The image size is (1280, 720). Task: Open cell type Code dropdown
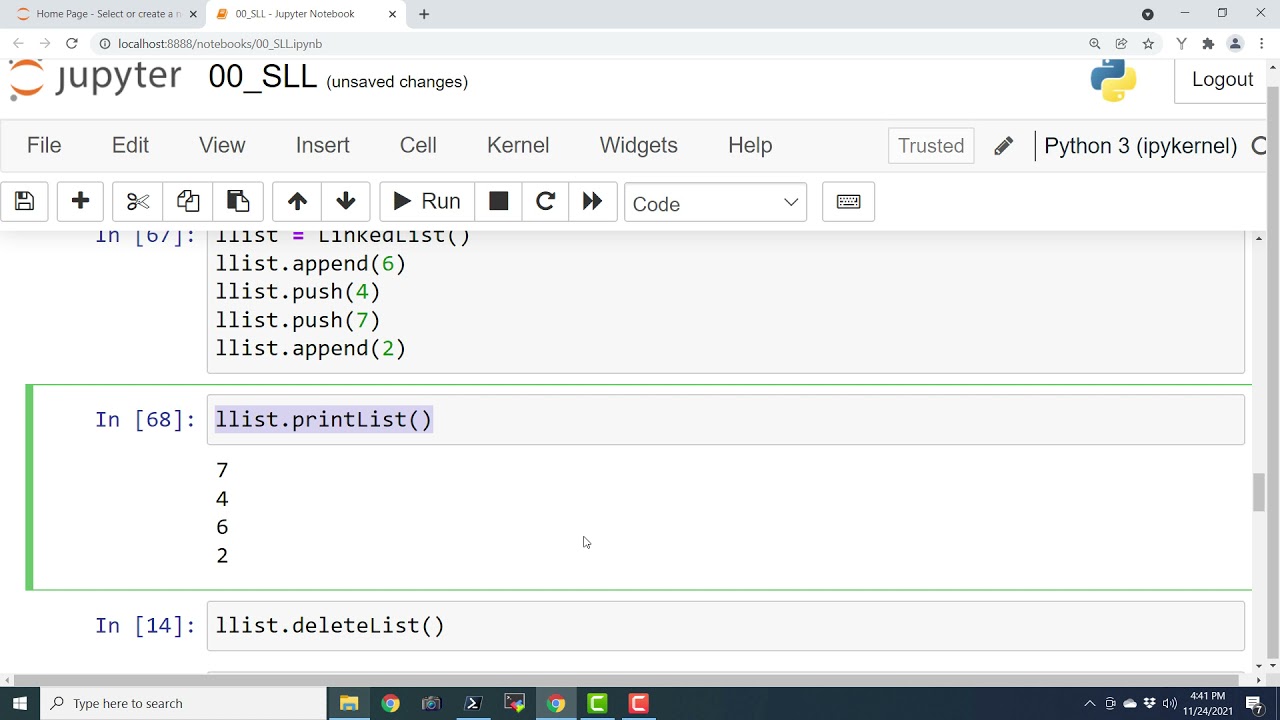click(x=715, y=203)
